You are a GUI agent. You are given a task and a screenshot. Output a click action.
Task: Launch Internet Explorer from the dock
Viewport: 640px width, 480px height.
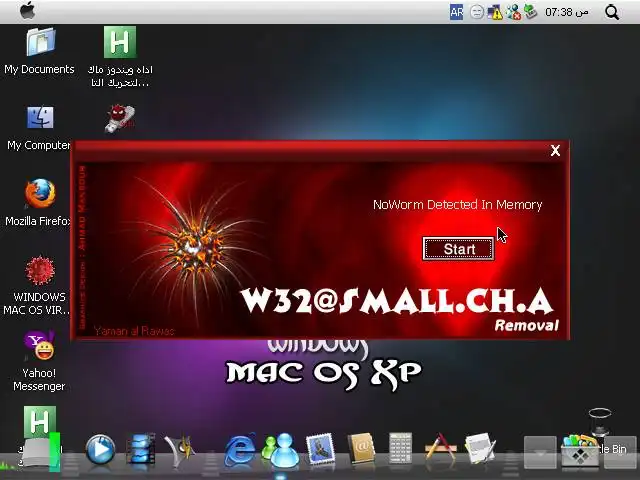(x=240, y=450)
